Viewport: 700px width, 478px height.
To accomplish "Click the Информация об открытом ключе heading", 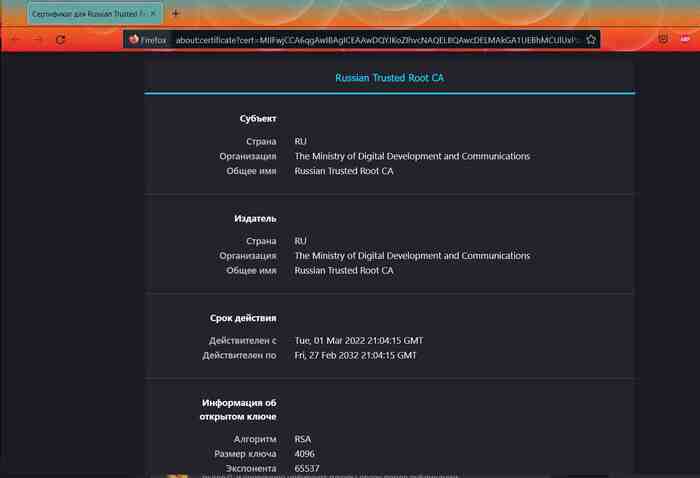I will pos(238,410).
